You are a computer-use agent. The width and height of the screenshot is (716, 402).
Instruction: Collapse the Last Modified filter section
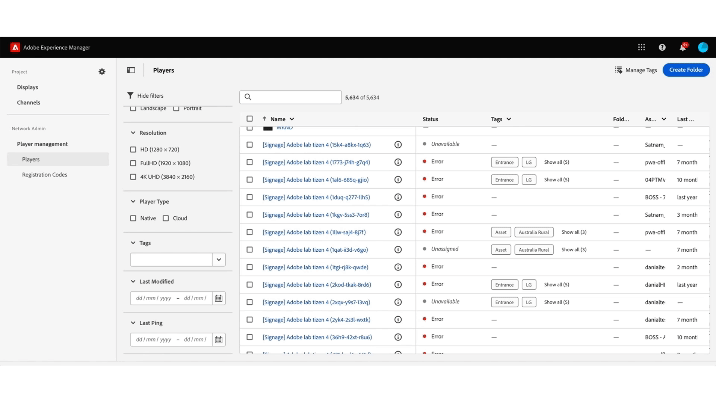(133, 281)
